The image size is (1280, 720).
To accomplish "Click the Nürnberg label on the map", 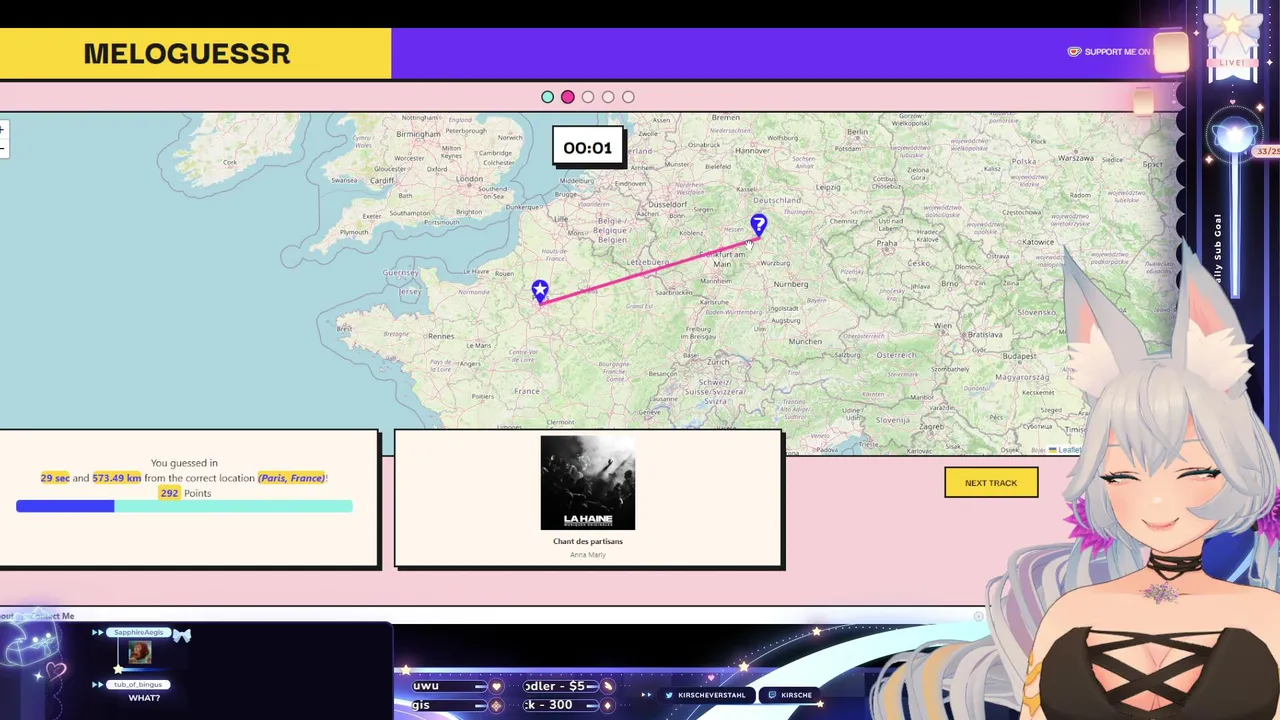I will pyautogui.click(x=790, y=284).
